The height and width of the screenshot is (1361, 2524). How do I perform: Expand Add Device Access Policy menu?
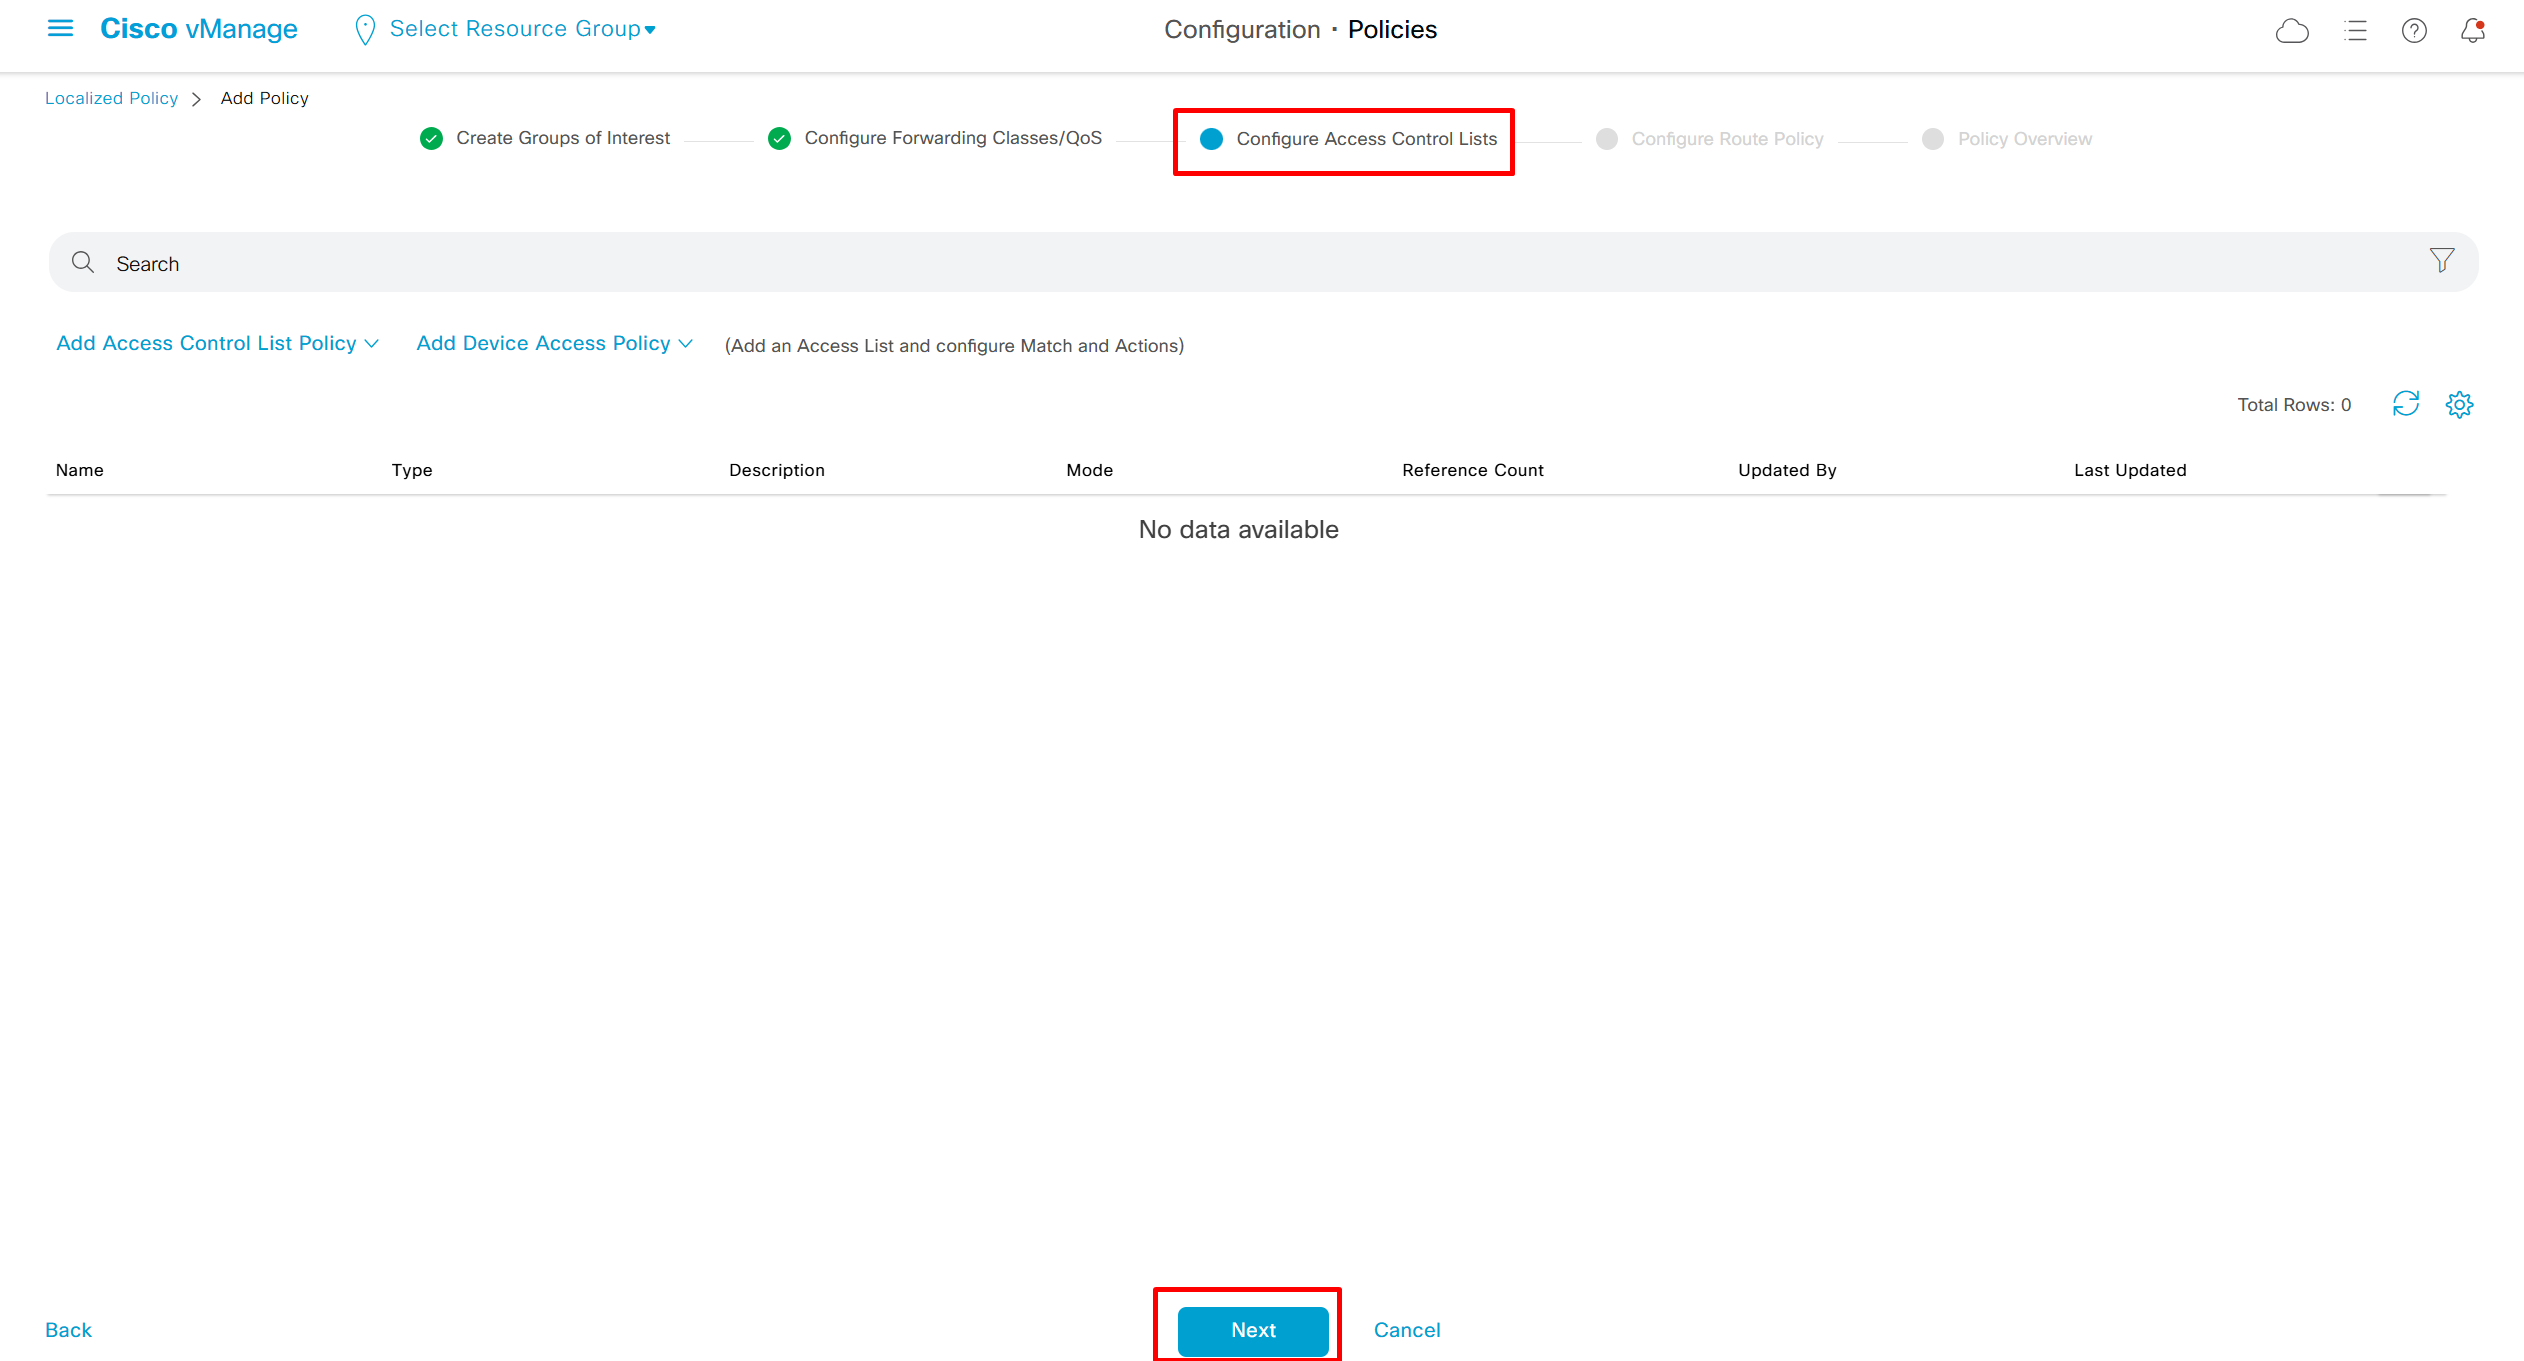point(554,343)
